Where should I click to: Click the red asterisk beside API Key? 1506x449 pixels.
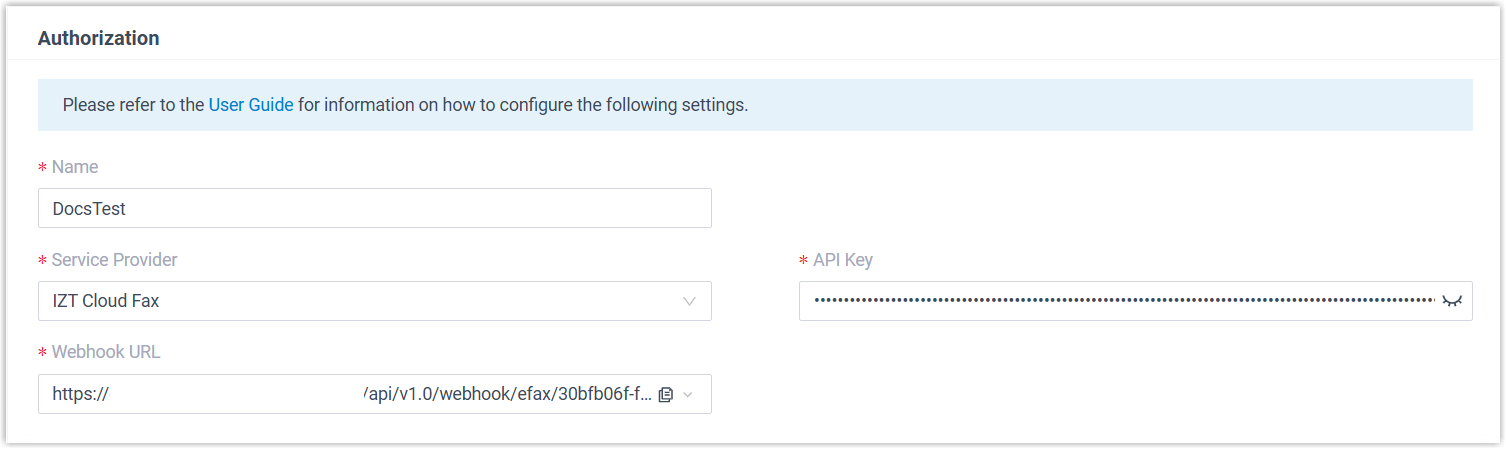(803, 261)
